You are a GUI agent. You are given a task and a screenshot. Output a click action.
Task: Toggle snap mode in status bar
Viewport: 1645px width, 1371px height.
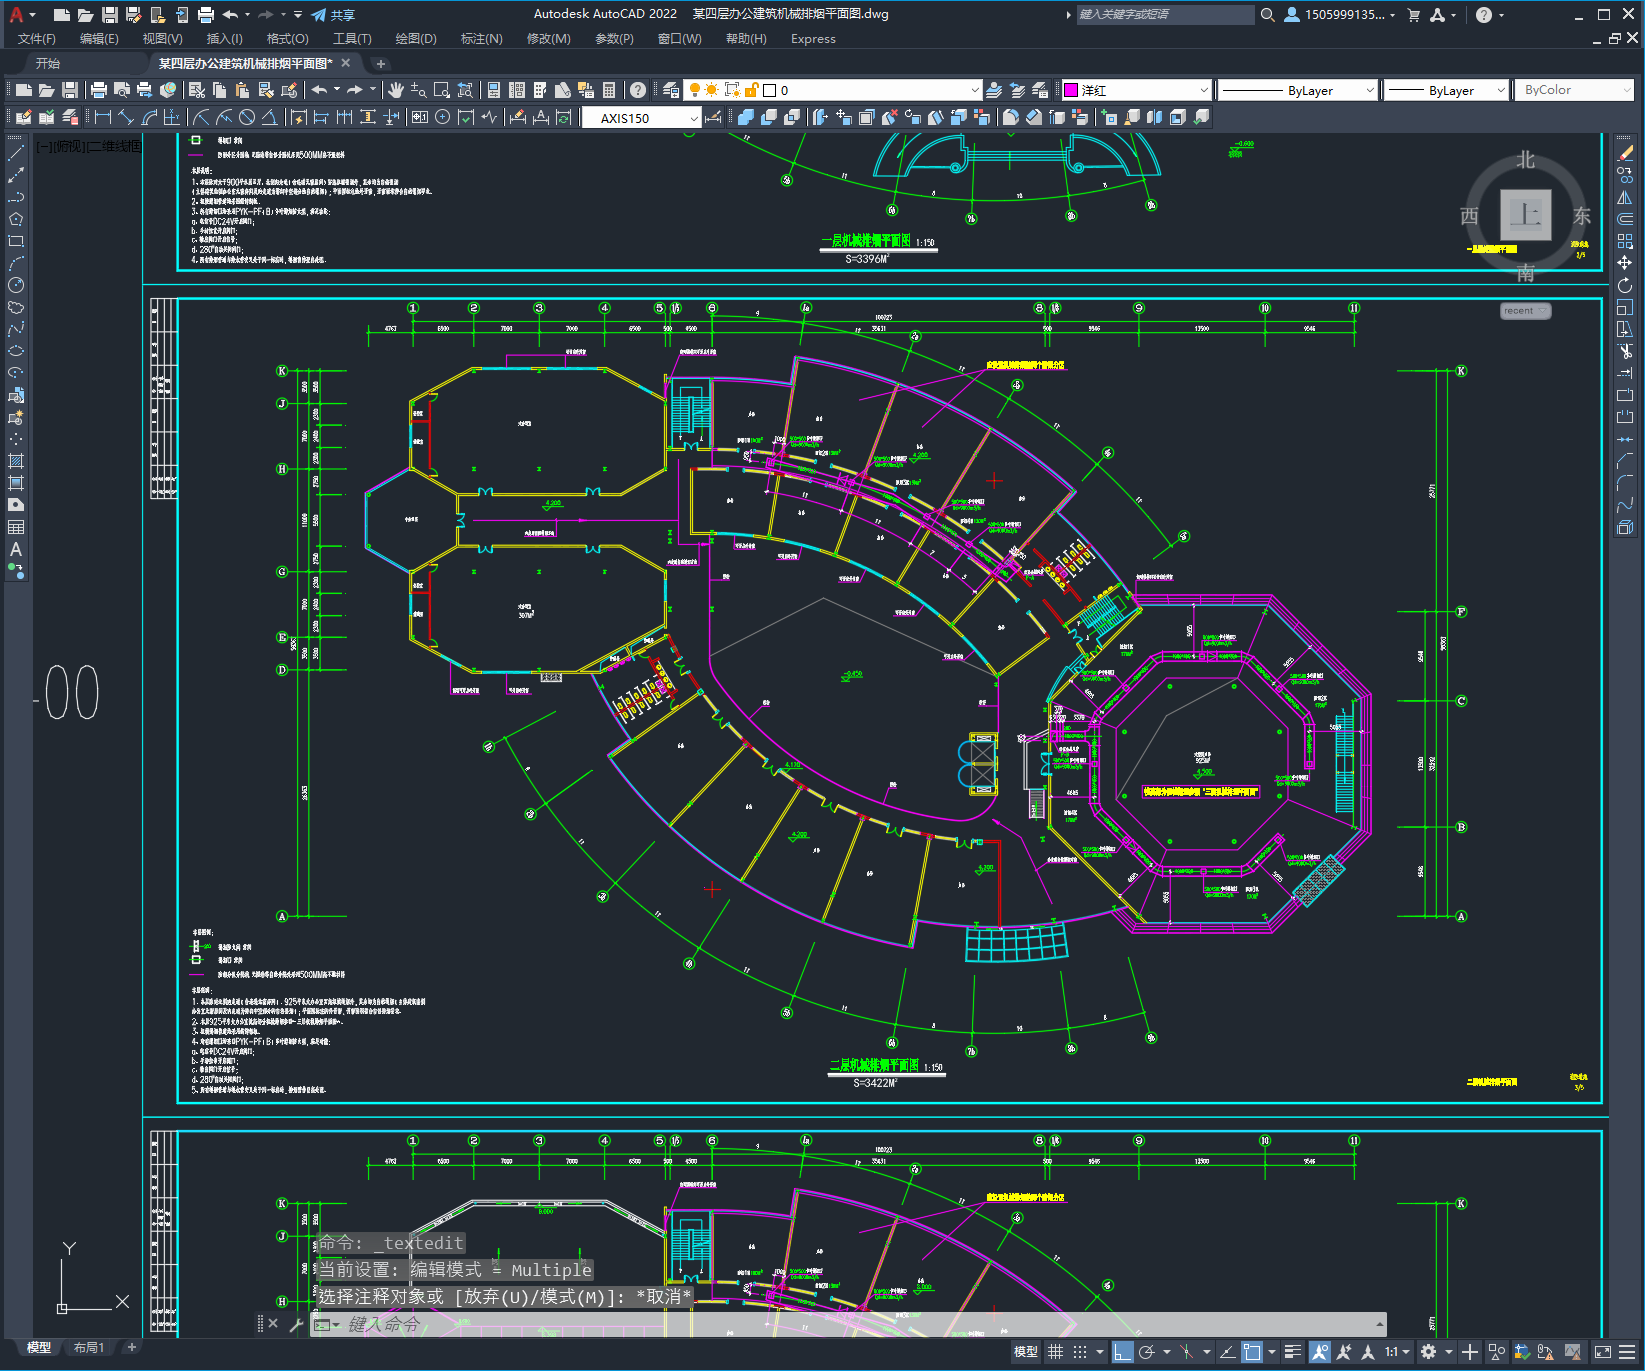tap(1080, 1352)
